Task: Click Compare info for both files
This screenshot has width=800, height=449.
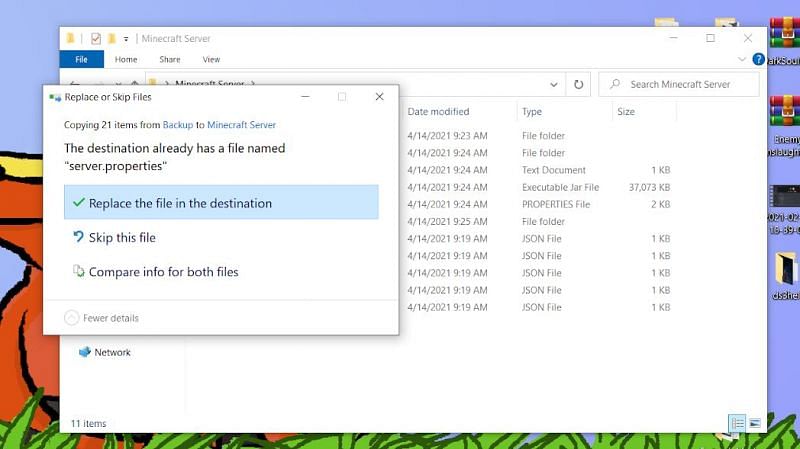Action: point(163,272)
